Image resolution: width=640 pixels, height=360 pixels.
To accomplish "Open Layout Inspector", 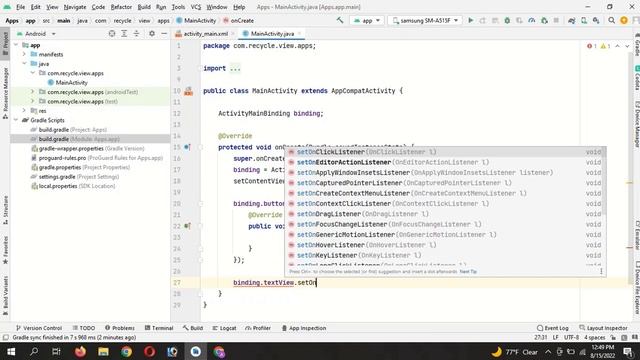I will [x=603, y=328].
